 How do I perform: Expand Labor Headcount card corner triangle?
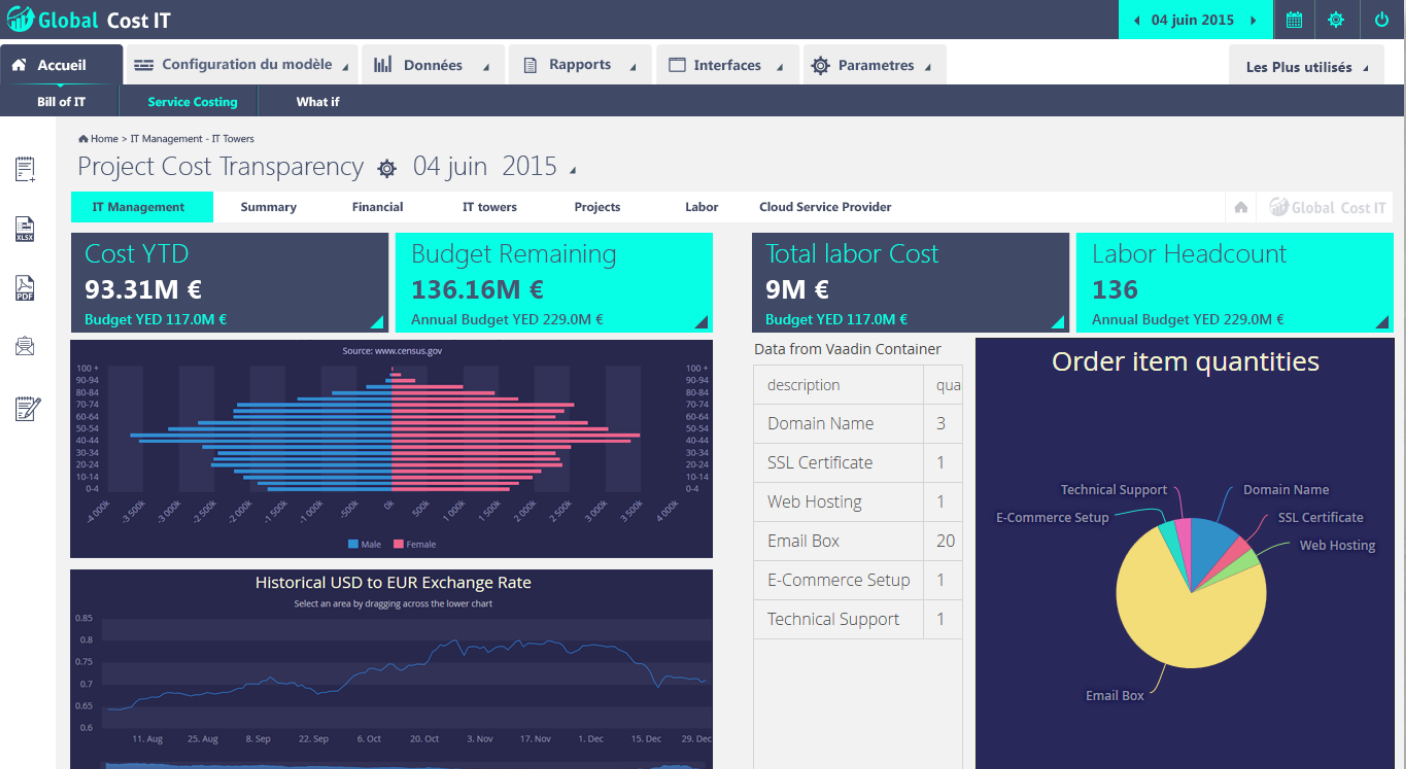[1383, 322]
